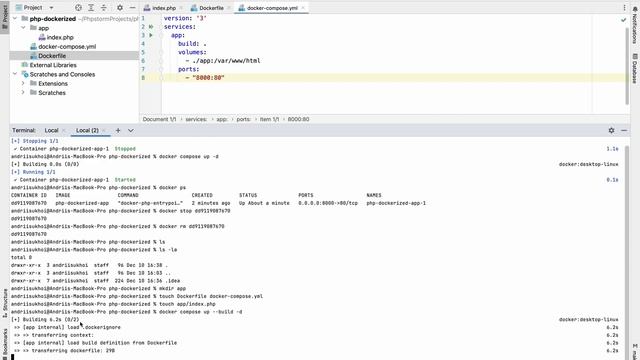Viewport: 640px width, 360px height.
Task: Select the Local (2) terminal tab
Action: pyautogui.click(x=87, y=130)
